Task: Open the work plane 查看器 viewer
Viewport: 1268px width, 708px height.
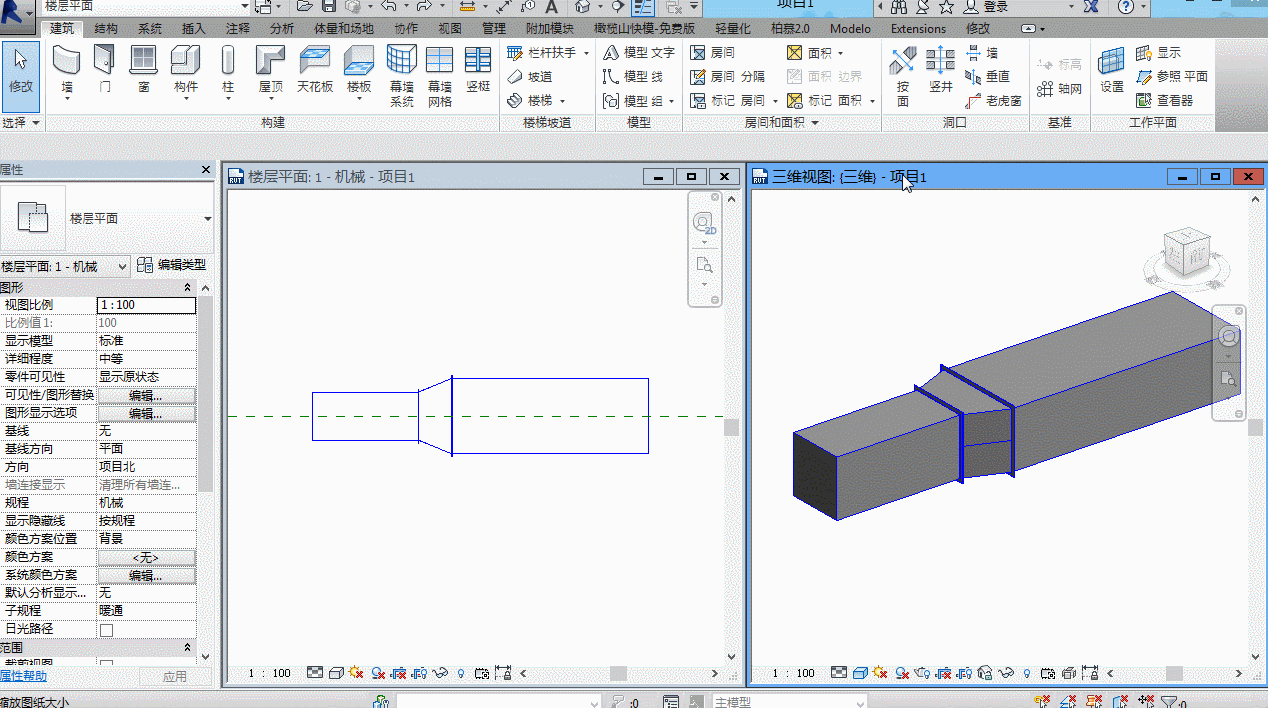Action: tap(1165, 100)
